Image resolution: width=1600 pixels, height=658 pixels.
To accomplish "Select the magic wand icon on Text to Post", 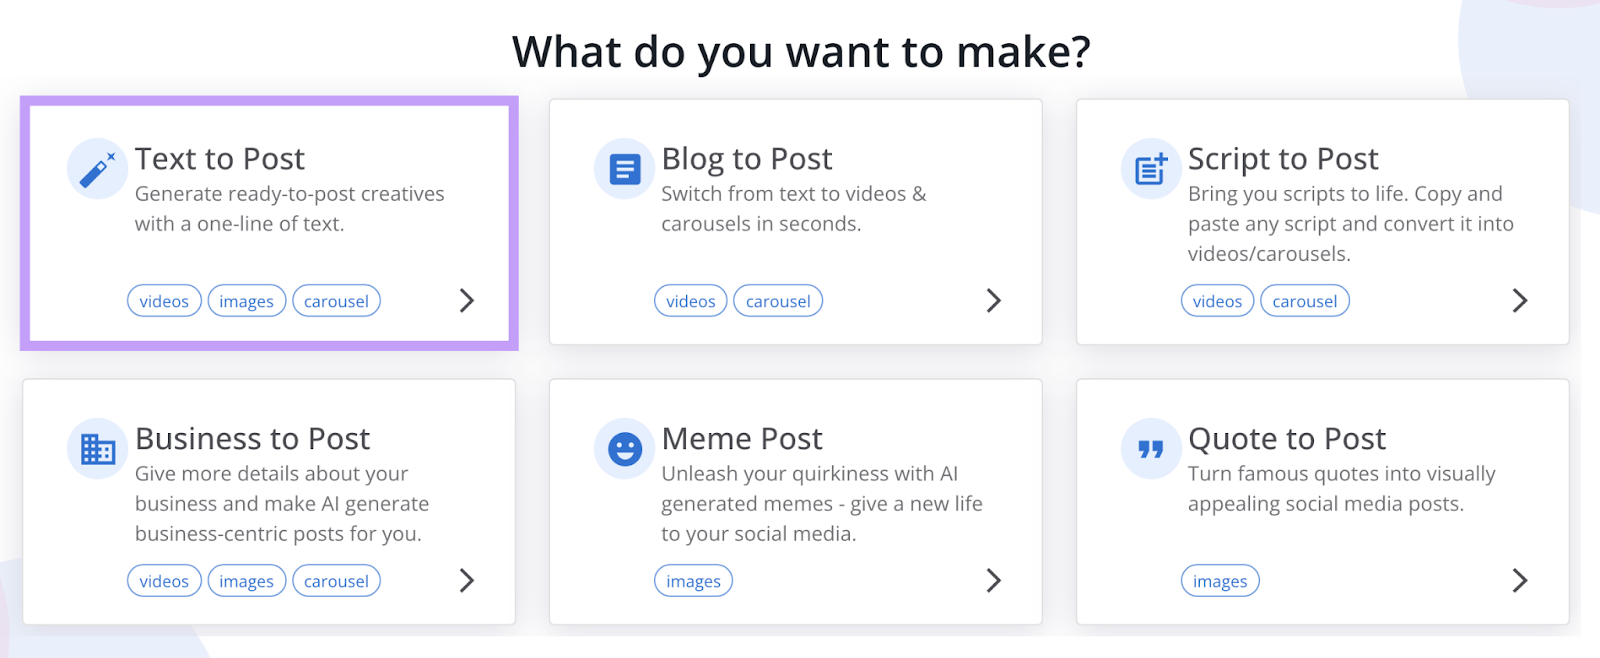I will click(x=95, y=168).
